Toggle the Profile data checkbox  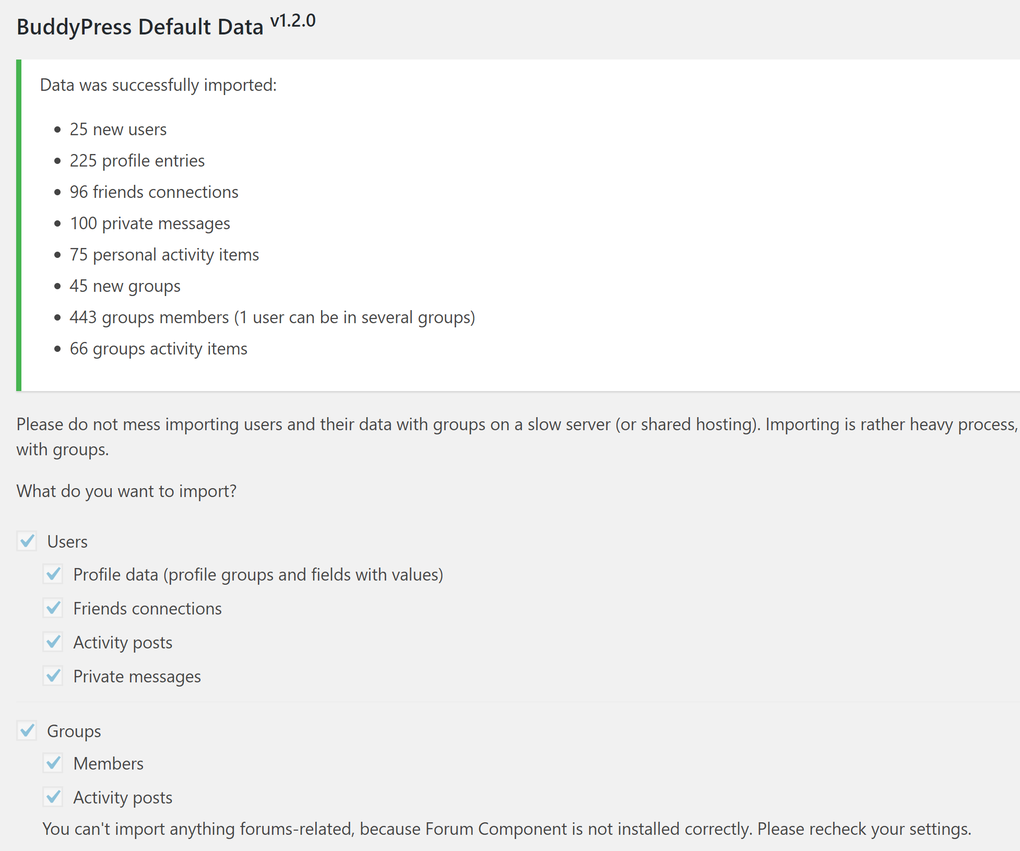click(x=54, y=575)
